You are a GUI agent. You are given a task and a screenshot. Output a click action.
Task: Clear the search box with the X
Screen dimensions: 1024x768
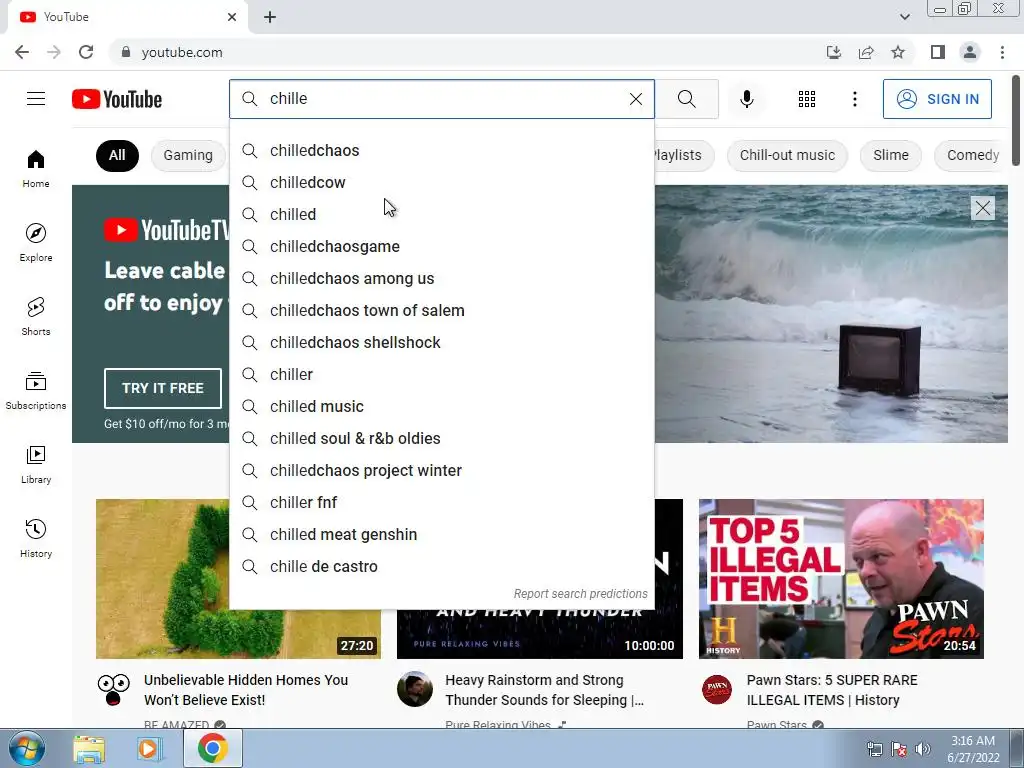click(x=635, y=99)
